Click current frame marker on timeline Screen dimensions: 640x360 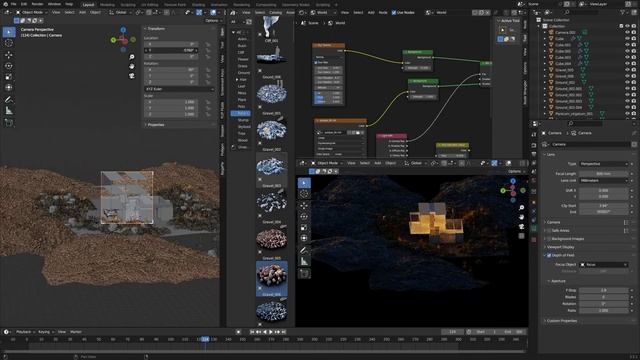[205, 339]
